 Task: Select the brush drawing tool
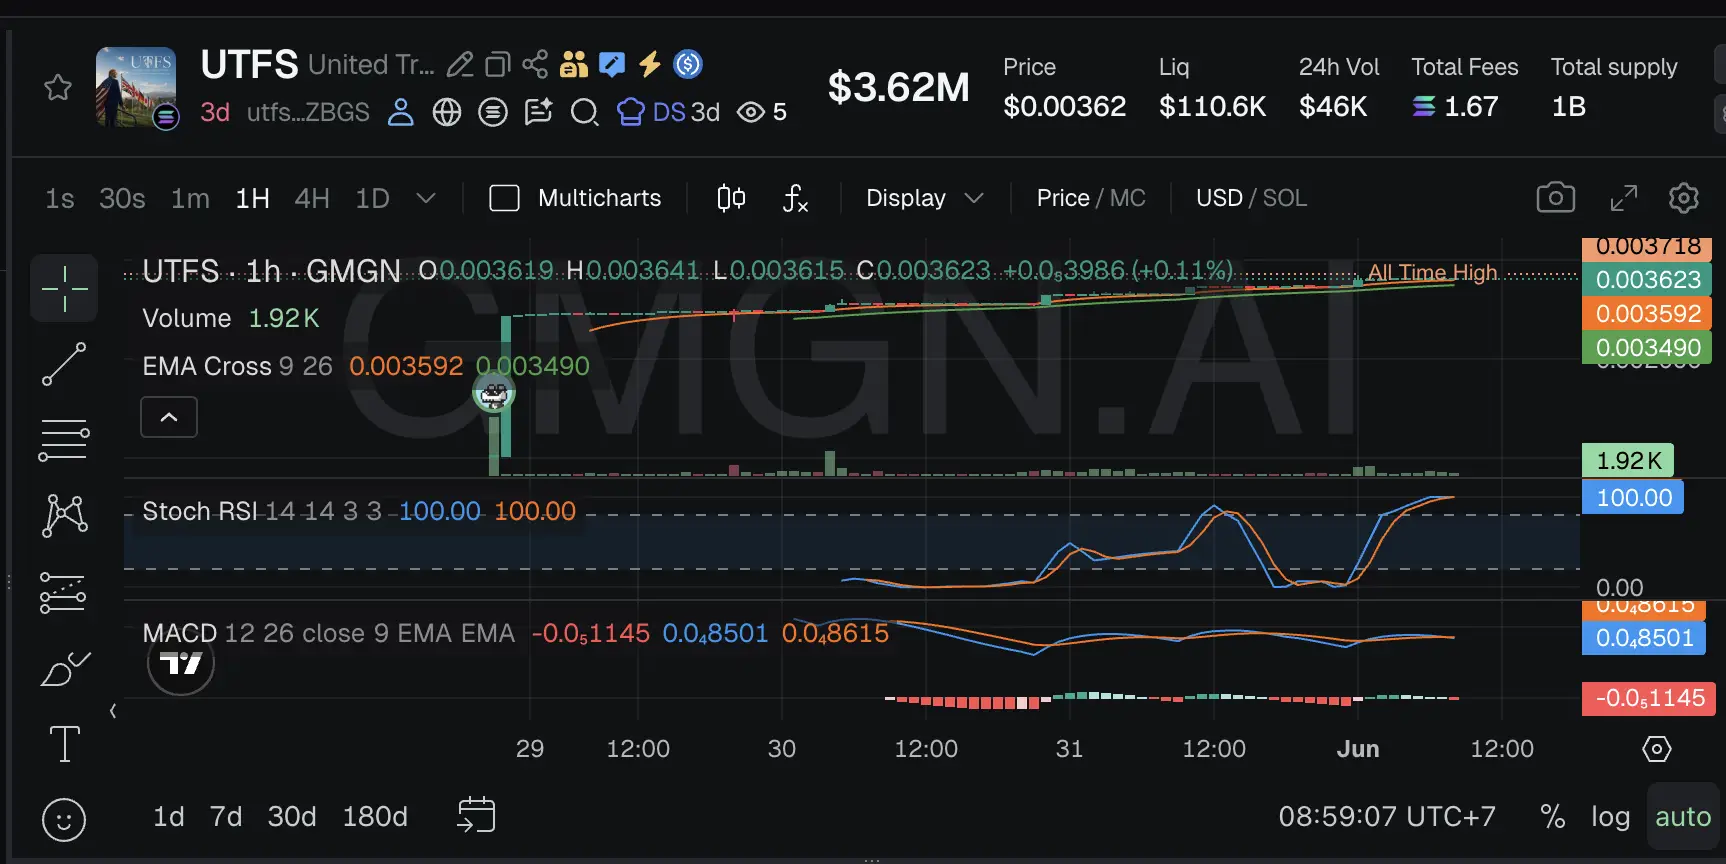tap(64, 668)
